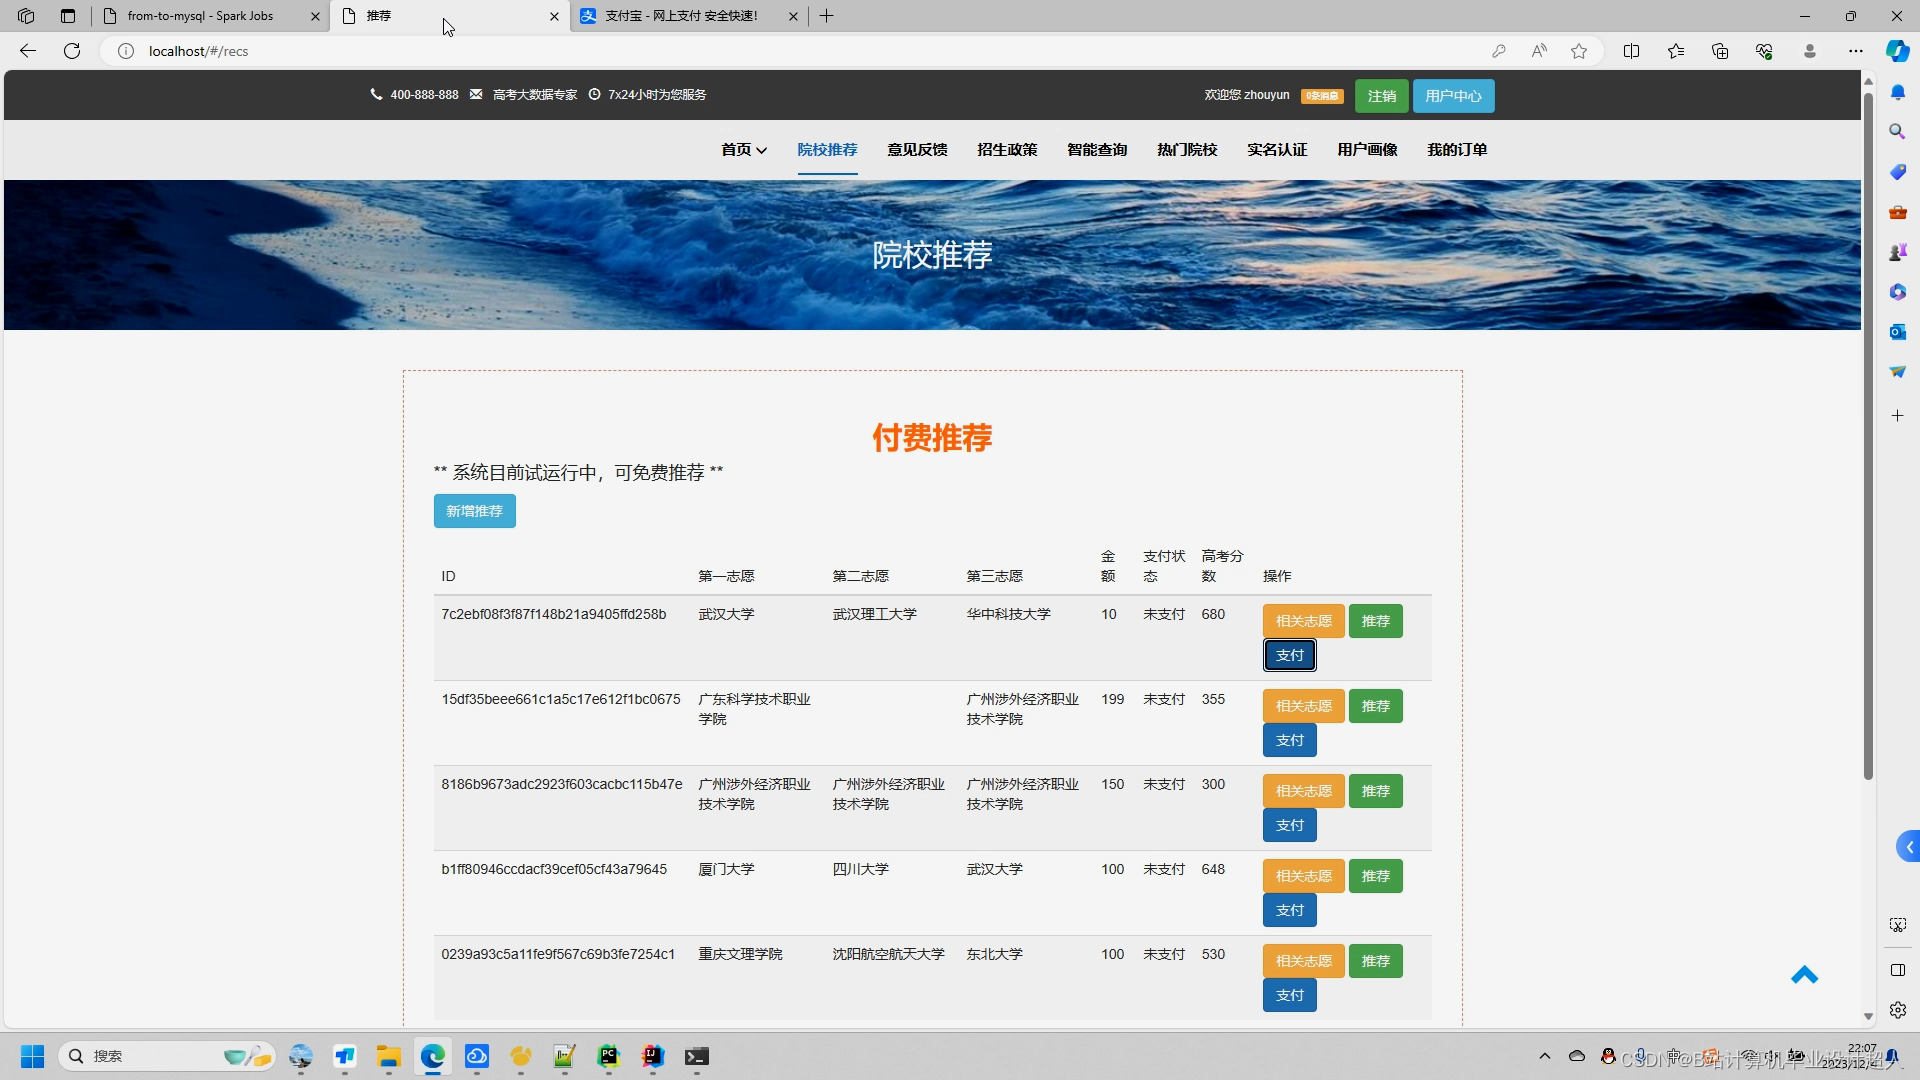Click the green 注销 button

1381,96
